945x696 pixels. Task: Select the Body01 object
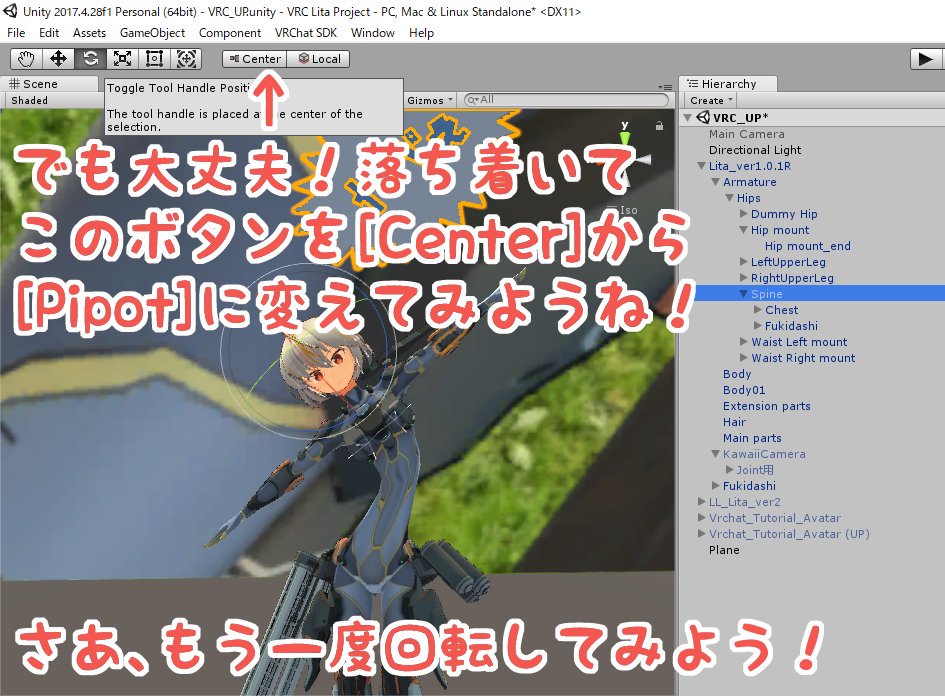tap(744, 390)
